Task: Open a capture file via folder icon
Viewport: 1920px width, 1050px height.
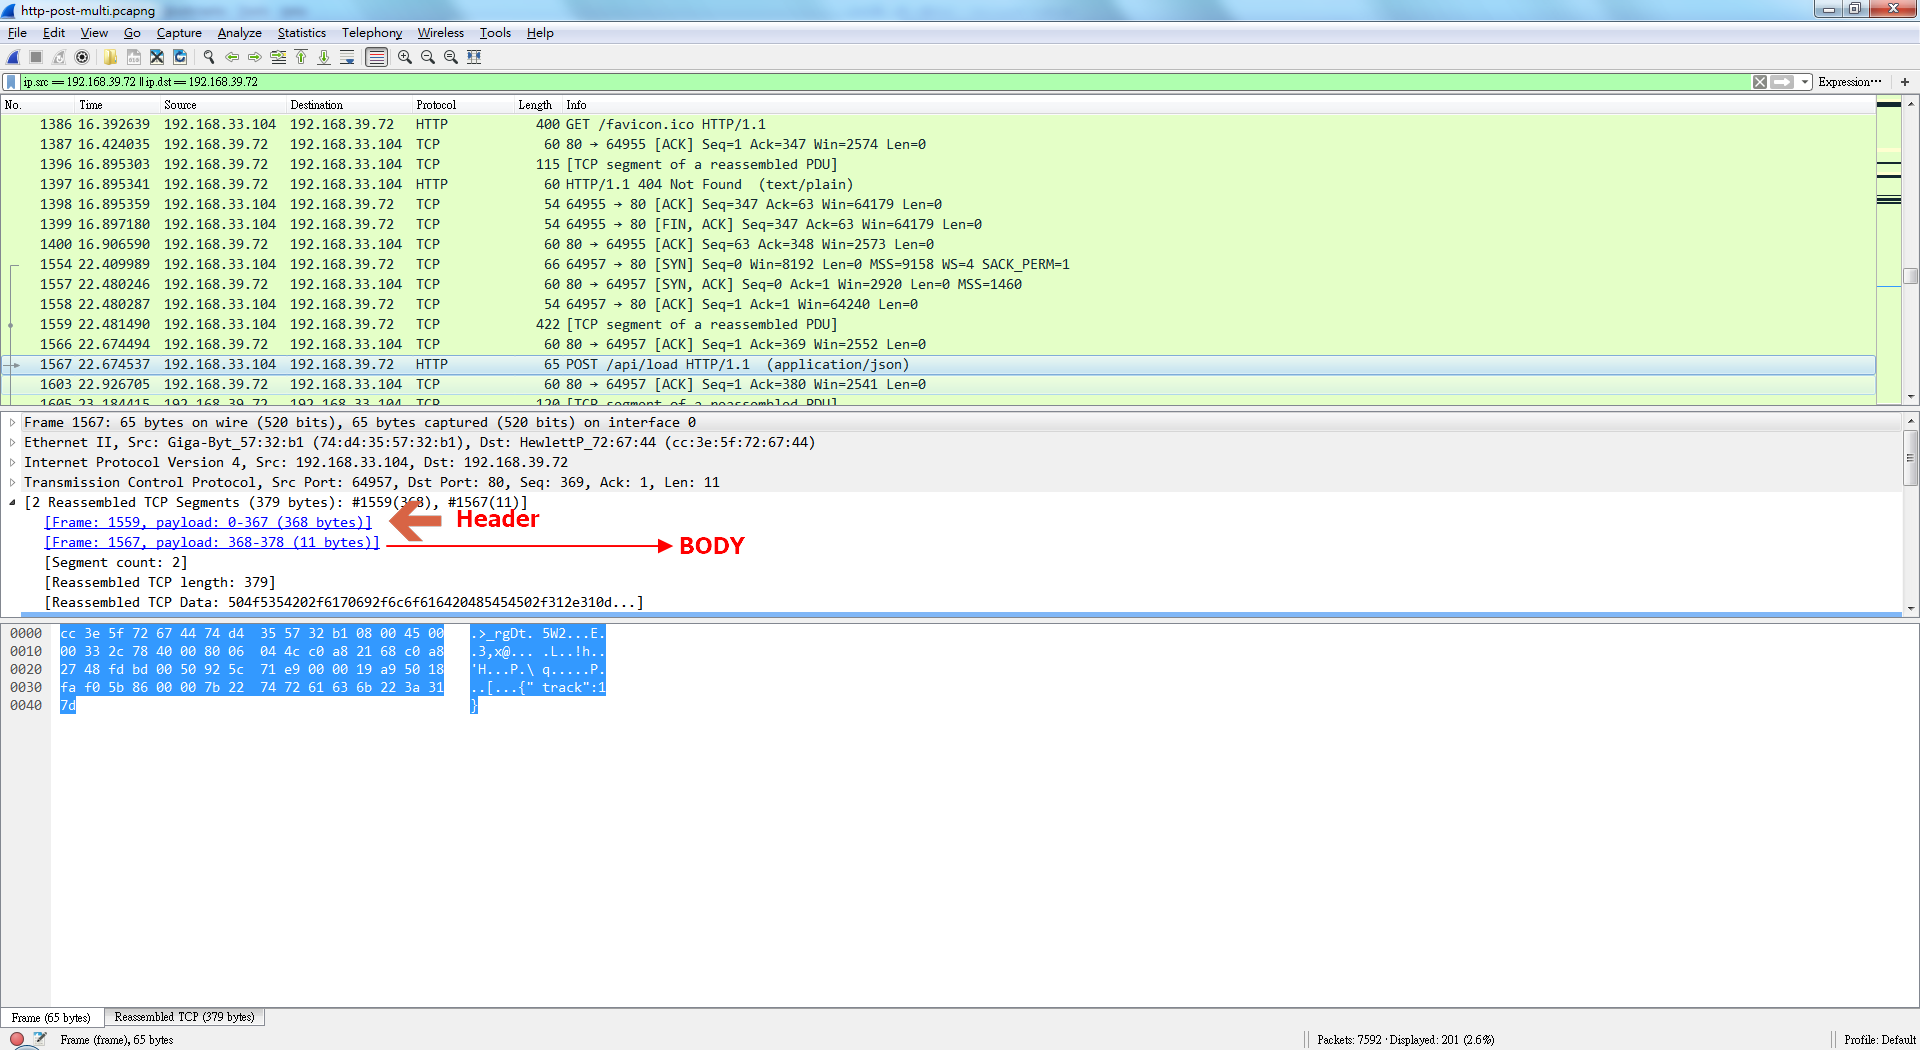Action: pyautogui.click(x=110, y=57)
